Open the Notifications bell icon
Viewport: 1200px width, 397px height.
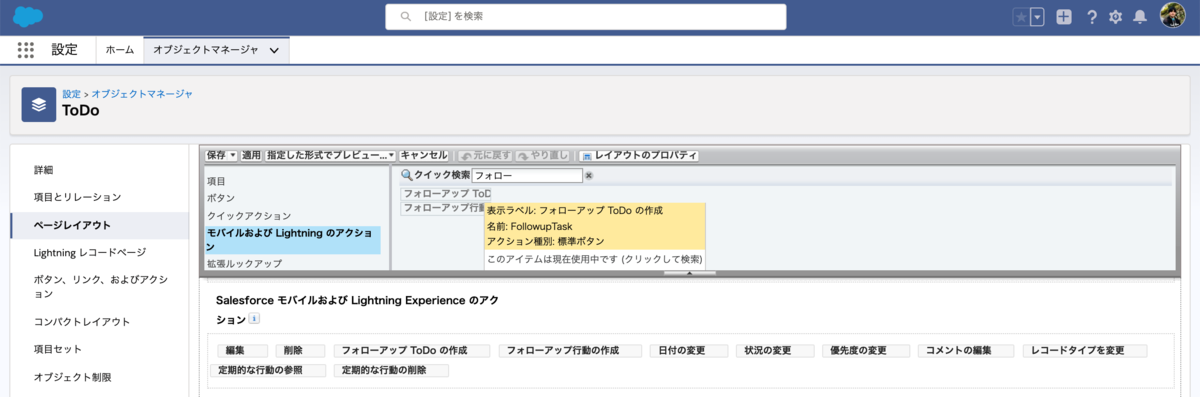click(x=1139, y=17)
